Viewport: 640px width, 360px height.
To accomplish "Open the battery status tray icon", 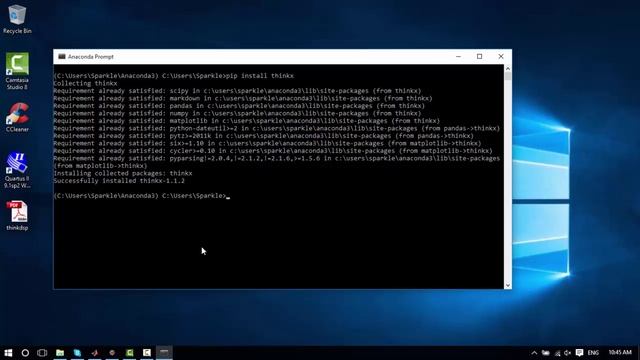I will click(x=546, y=353).
